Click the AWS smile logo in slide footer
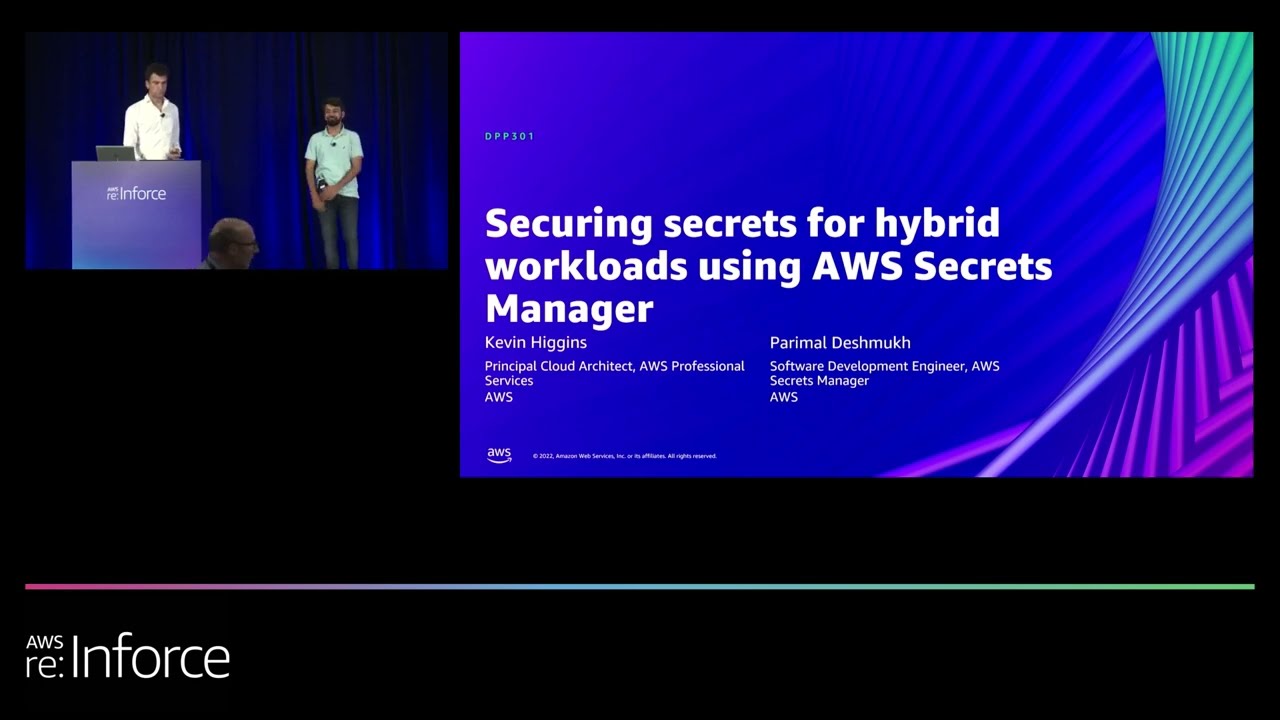 tap(499, 455)
